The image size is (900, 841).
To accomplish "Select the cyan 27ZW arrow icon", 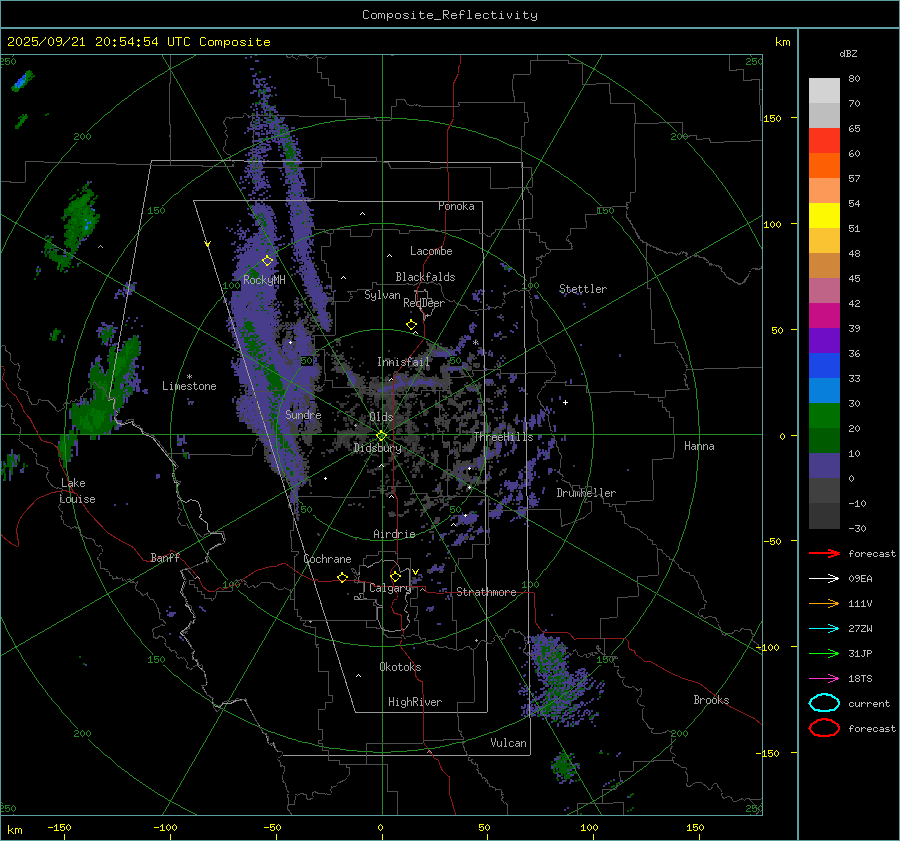I will click(824, 628).
